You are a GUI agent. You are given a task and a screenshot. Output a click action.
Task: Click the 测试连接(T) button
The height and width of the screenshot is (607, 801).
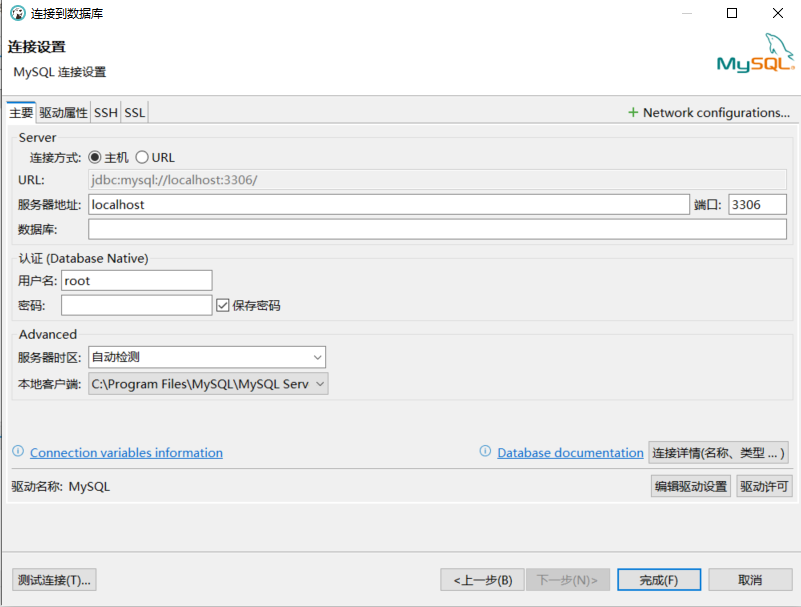coord(55,580)
